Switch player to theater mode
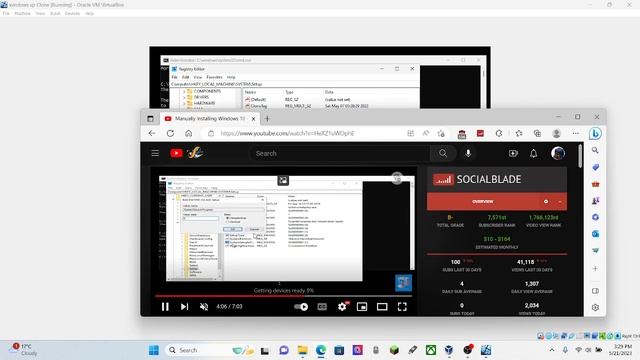640x360 pixels. tap(382, 307)
